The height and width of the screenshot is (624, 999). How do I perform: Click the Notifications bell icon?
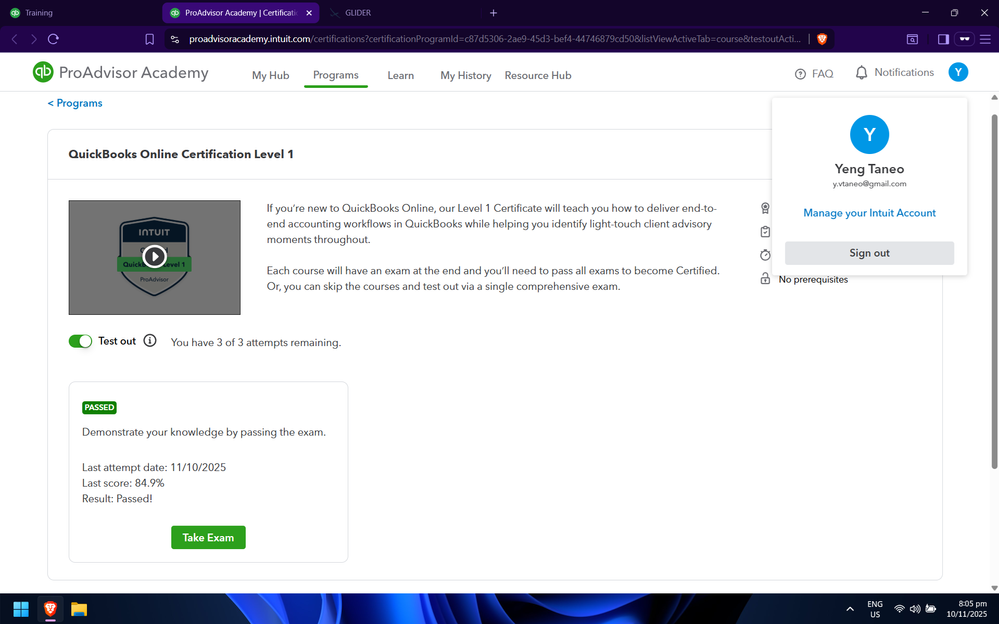pyautogui.click(x=861, y=73)
